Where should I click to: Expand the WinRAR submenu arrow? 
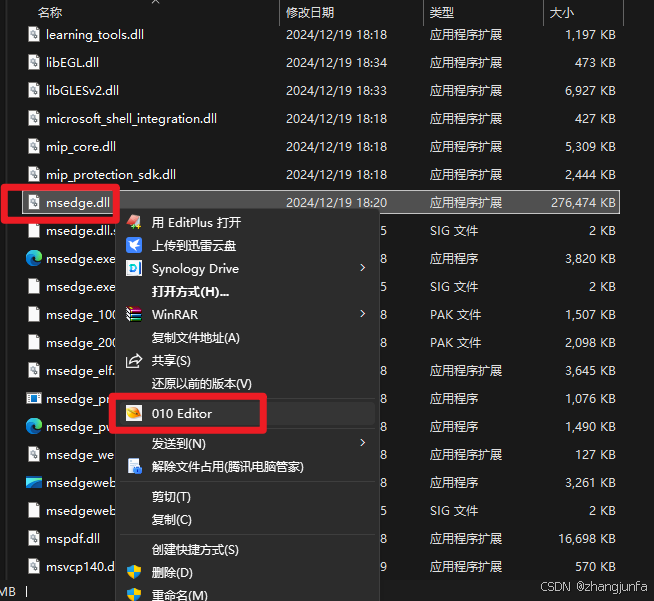[x=362, y=314]
